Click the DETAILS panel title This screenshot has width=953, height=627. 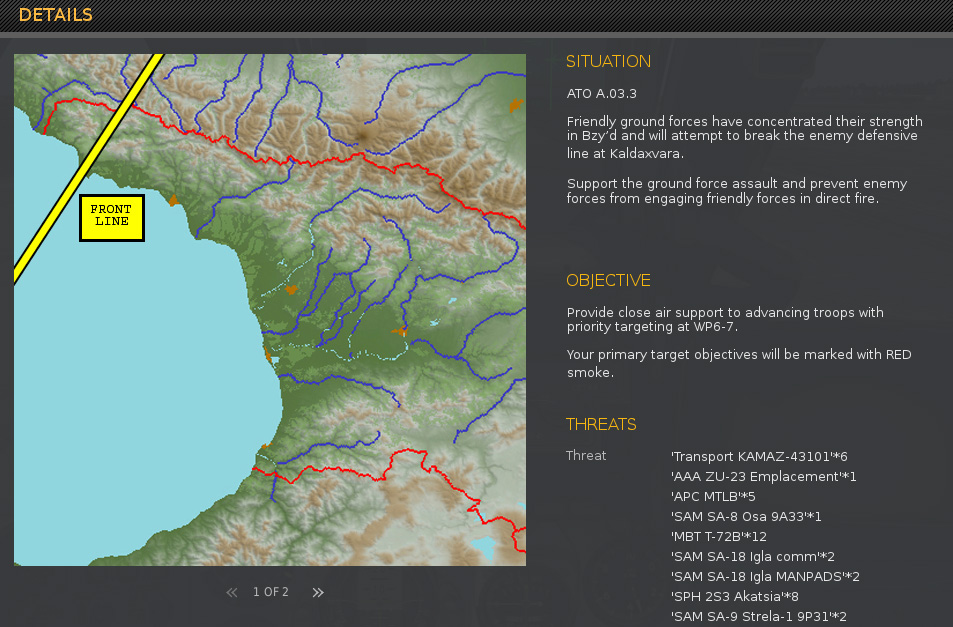[x=55, y=15]
